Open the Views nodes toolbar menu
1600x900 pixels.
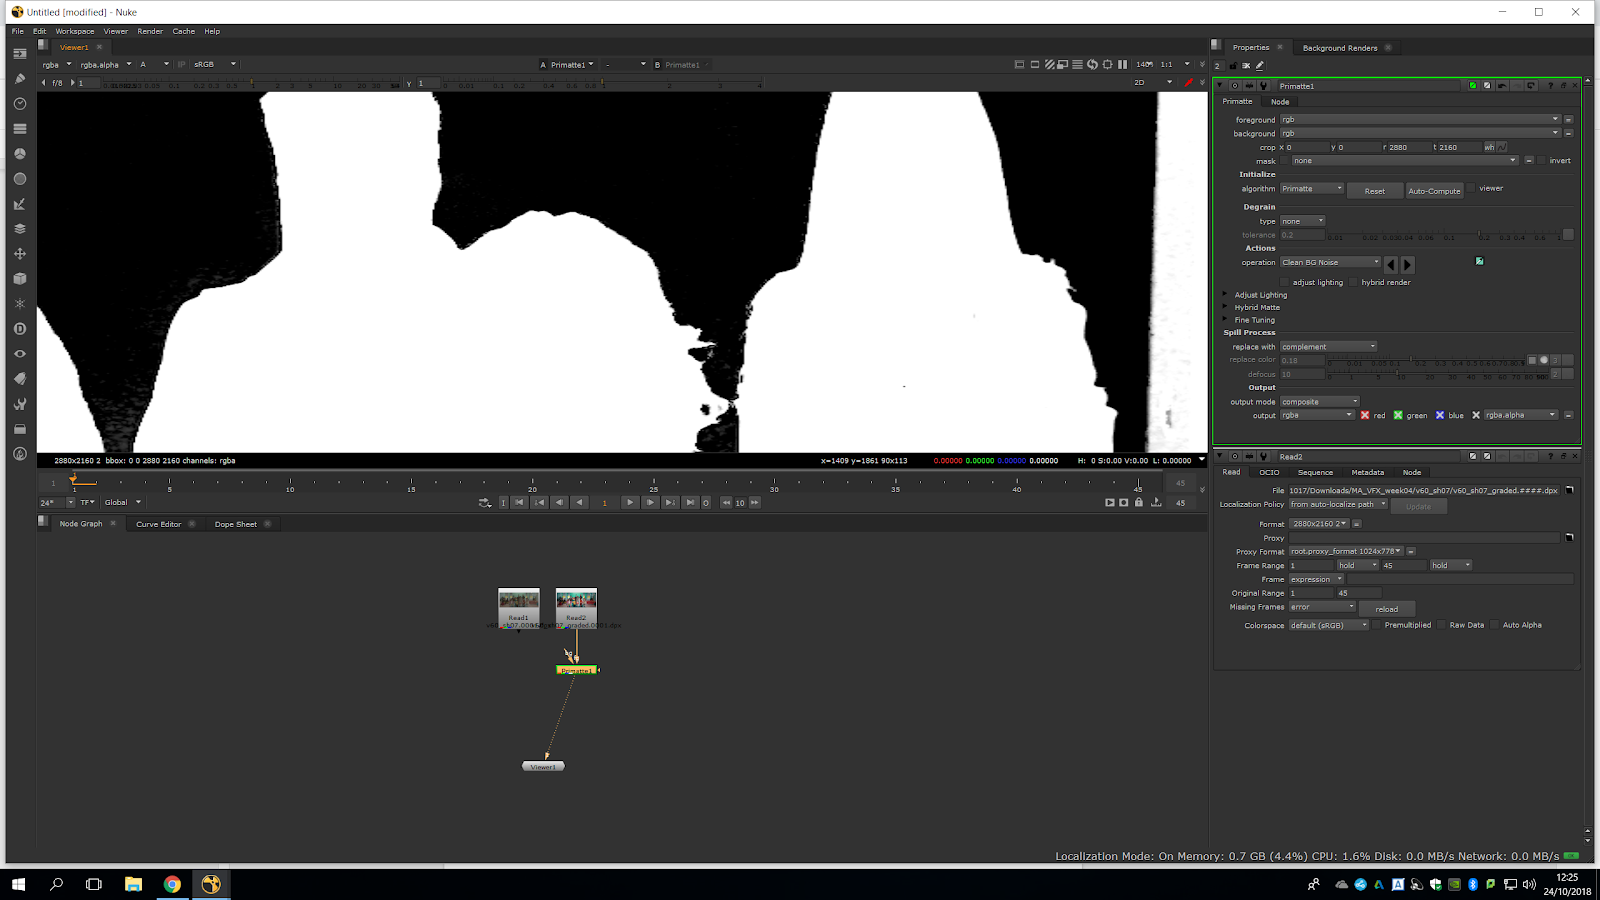(x=19, y=354)
